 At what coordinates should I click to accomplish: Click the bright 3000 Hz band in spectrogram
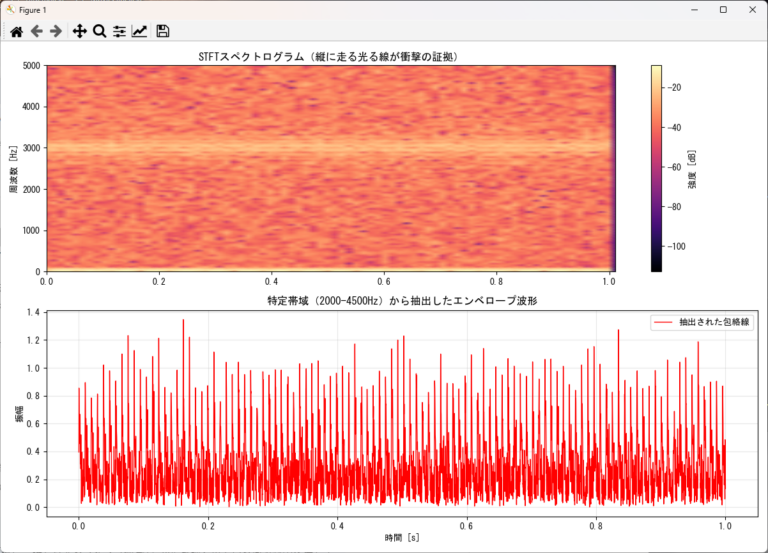[x=330, y=147]
